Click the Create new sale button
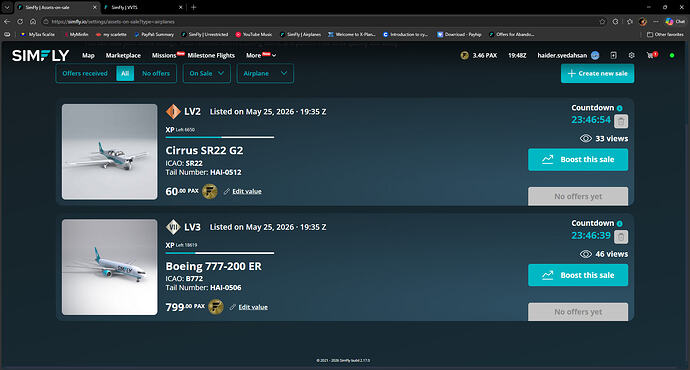This screenshot has width=690, height=370. [598, 73]
